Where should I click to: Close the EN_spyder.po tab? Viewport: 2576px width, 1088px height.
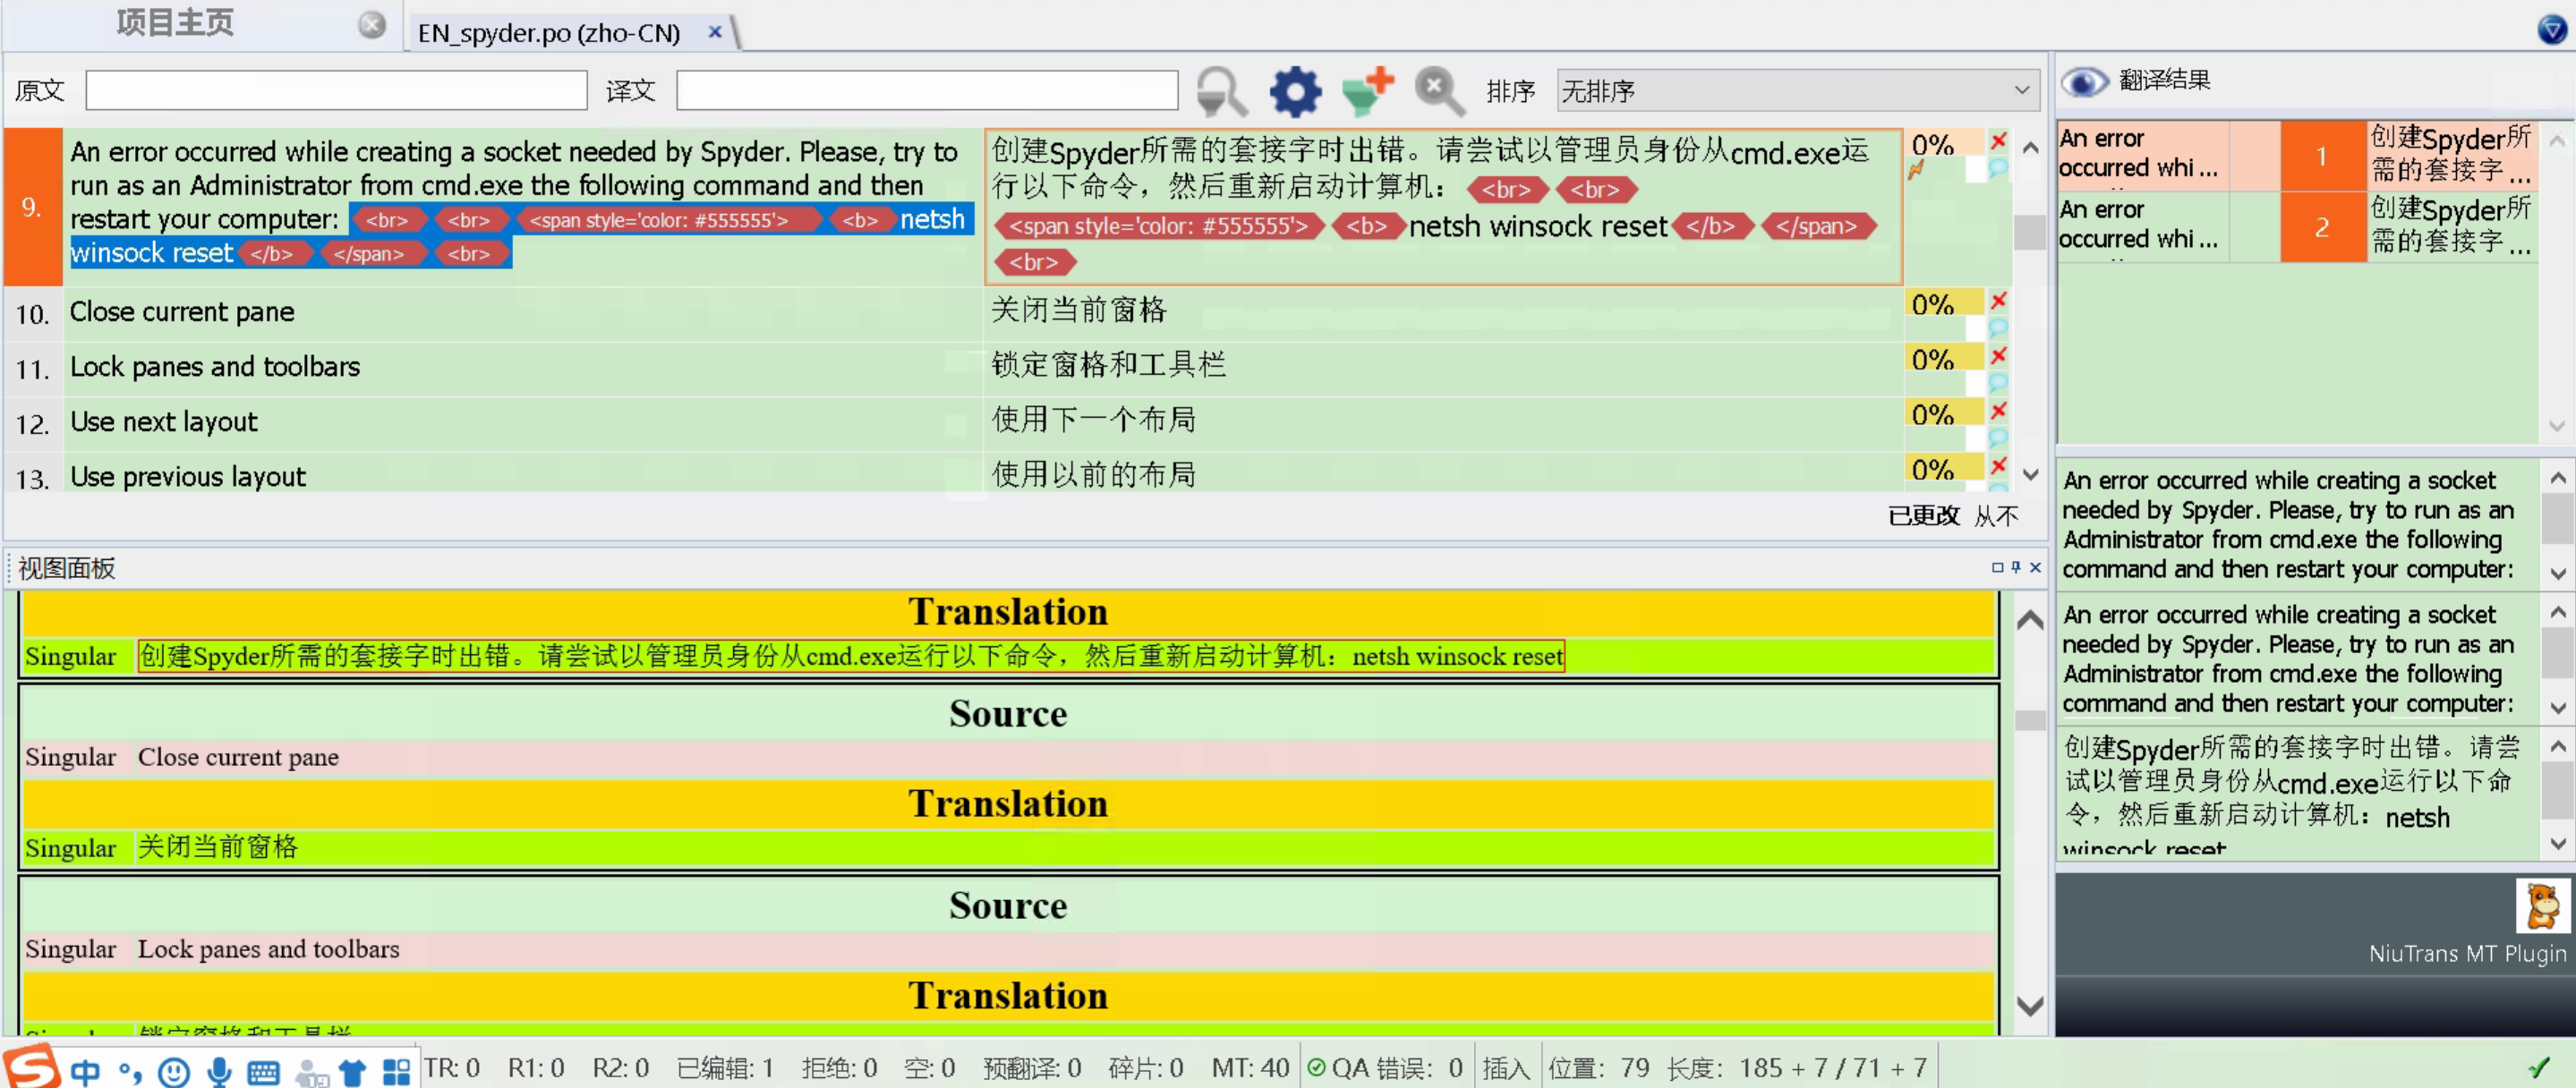[x=715, y=32]
